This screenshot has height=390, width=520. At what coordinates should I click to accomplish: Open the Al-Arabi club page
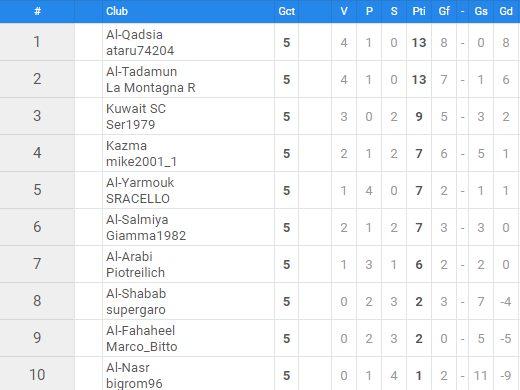pos(129,257)
